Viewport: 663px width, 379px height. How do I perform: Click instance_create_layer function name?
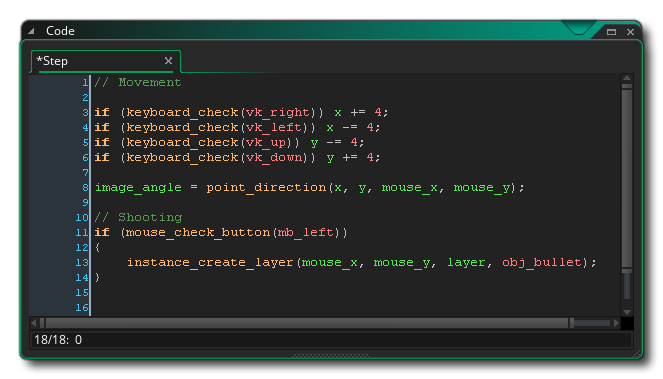coord(210,263)
